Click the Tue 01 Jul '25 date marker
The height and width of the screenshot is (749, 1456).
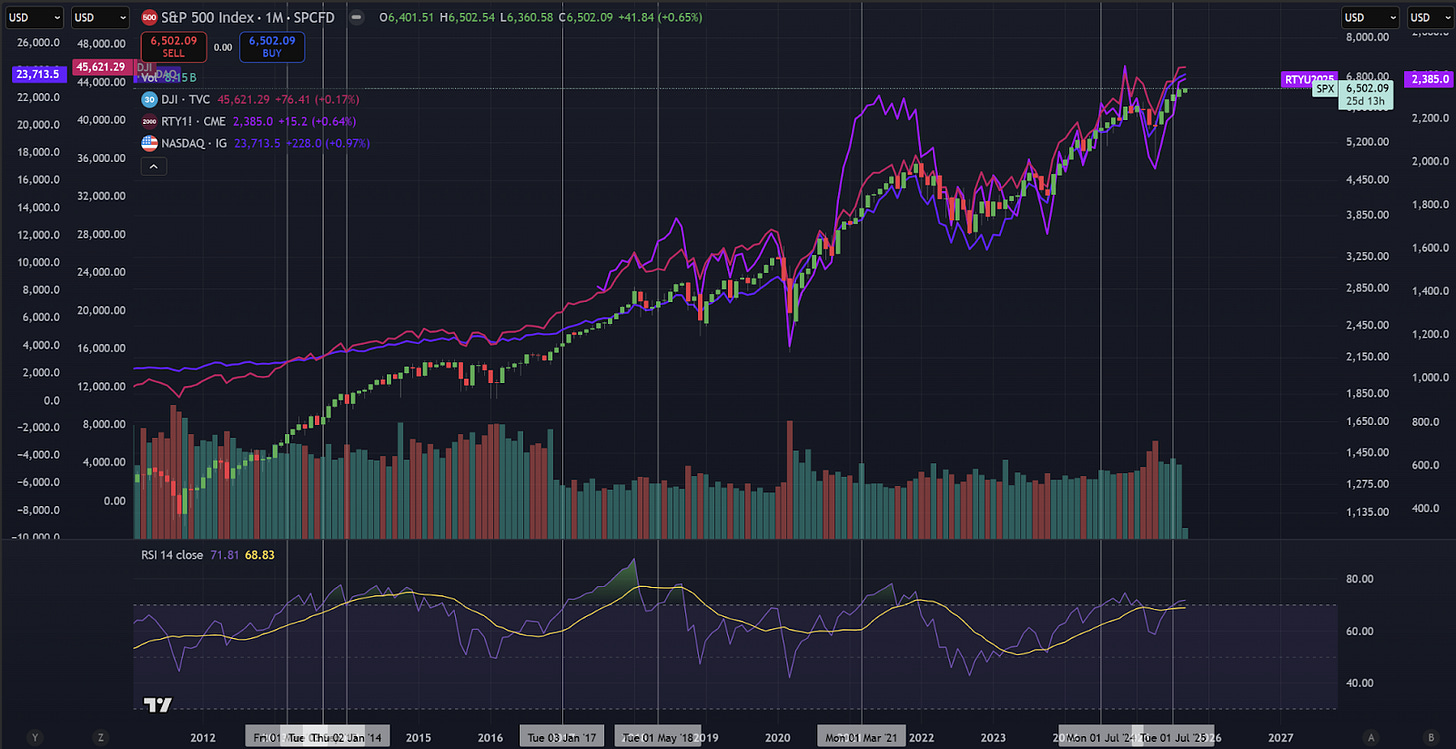click(1172, 737)
